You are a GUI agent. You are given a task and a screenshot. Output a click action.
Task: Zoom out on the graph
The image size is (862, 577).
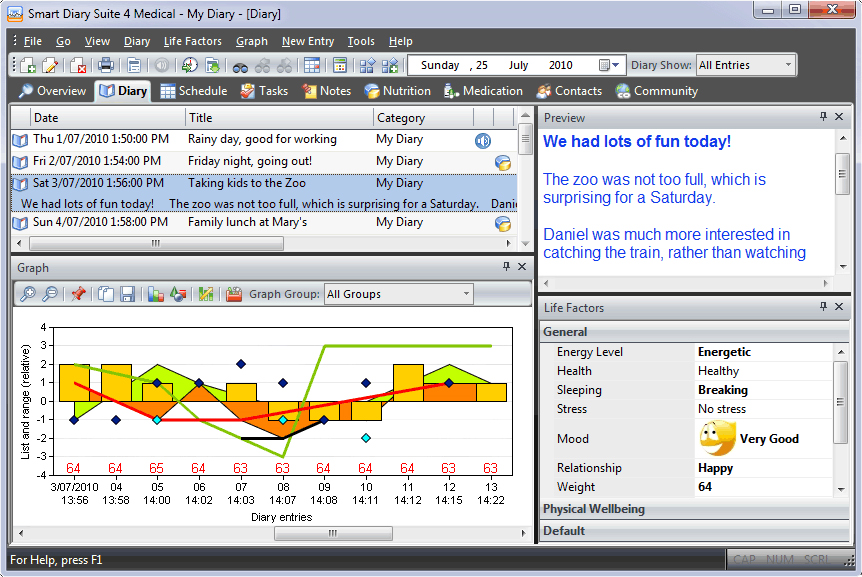pyautogui.click(x=48, y=294)
